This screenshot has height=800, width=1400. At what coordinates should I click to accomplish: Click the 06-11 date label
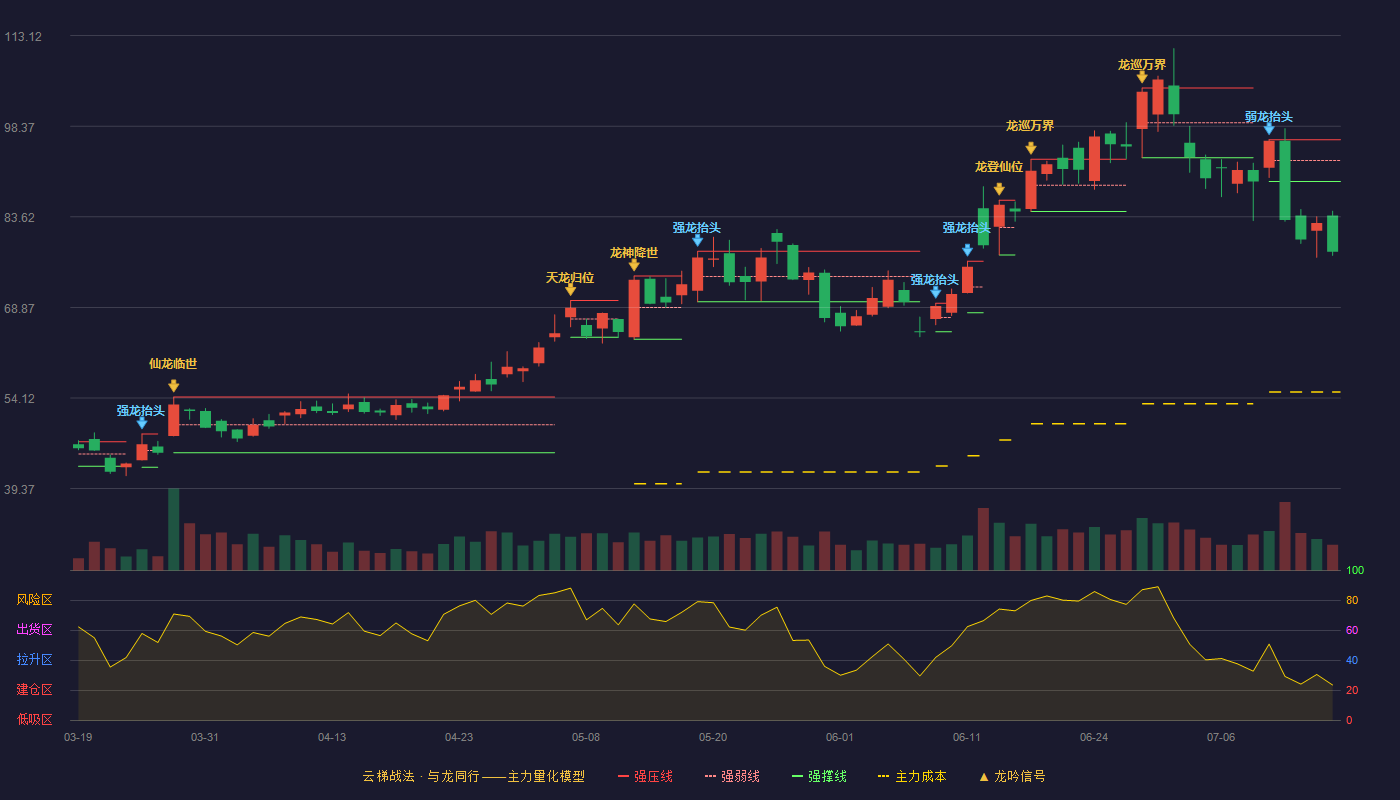(967, 737)
